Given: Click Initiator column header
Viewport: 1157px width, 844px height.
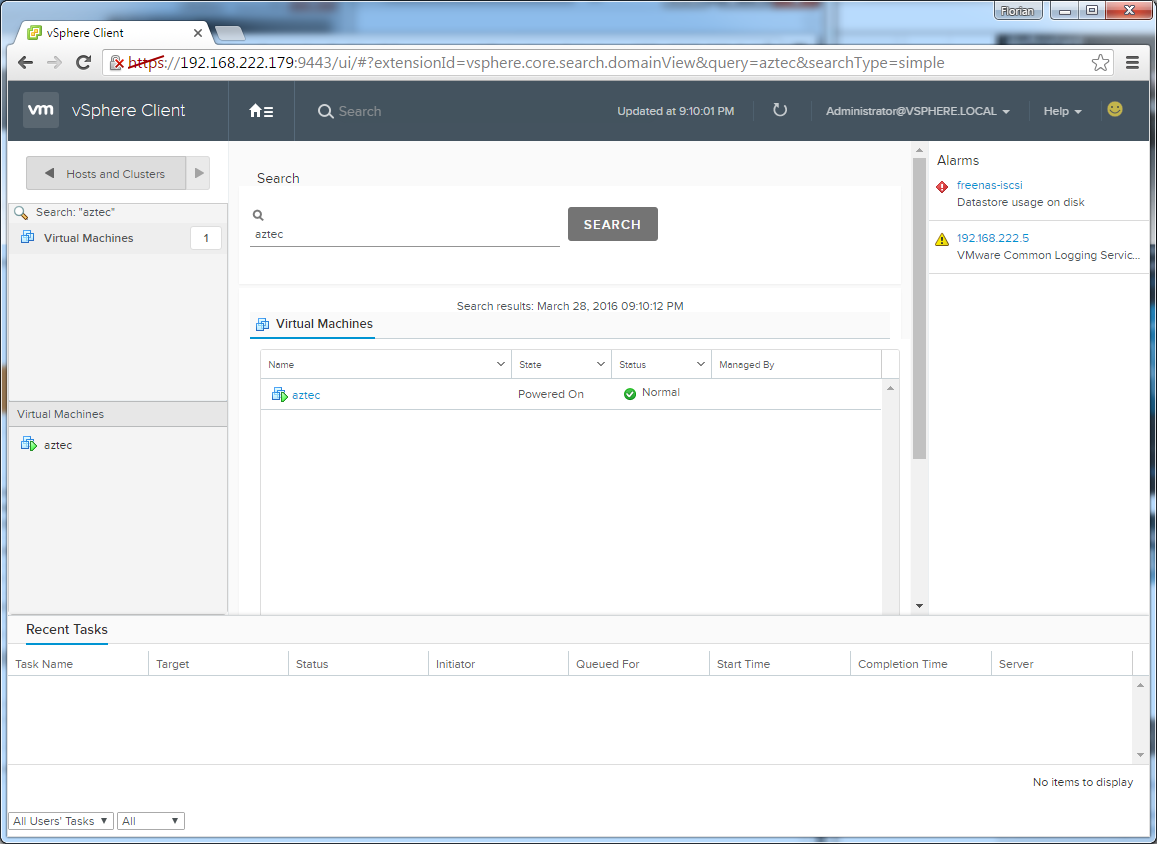Looking at the screenshot, I should coord(498,664).
